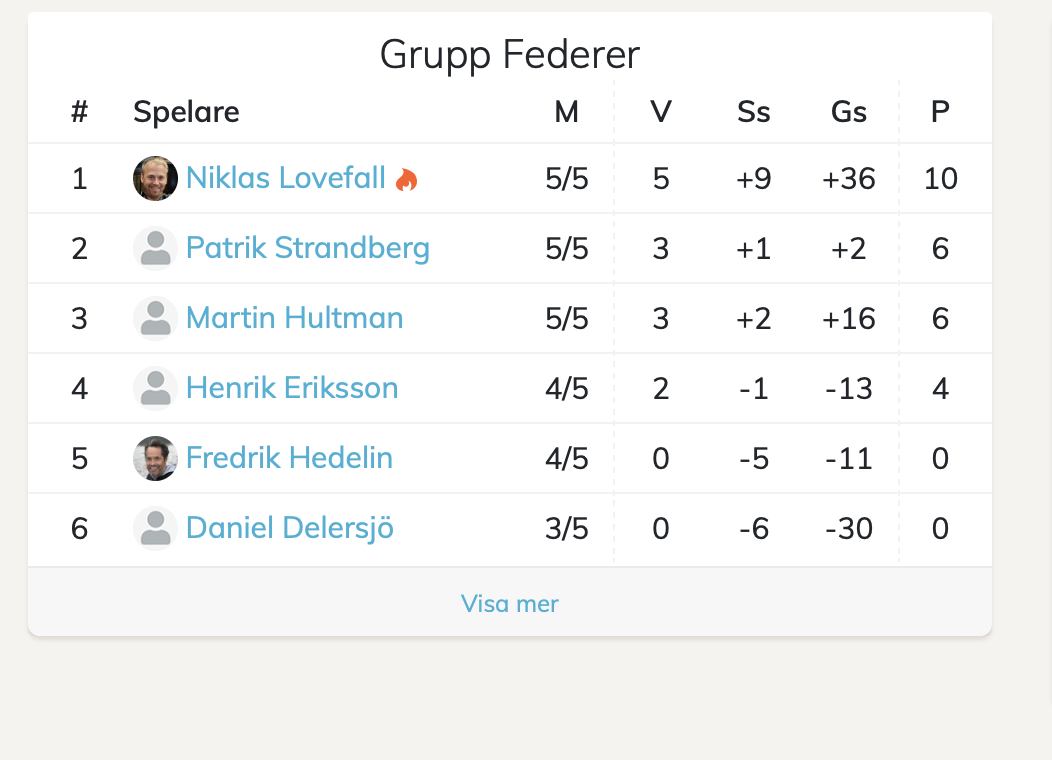This screenshot has height=760, width=1052.
Task: Click Fredrik Hedelin's profile photo
Action: 155,458
